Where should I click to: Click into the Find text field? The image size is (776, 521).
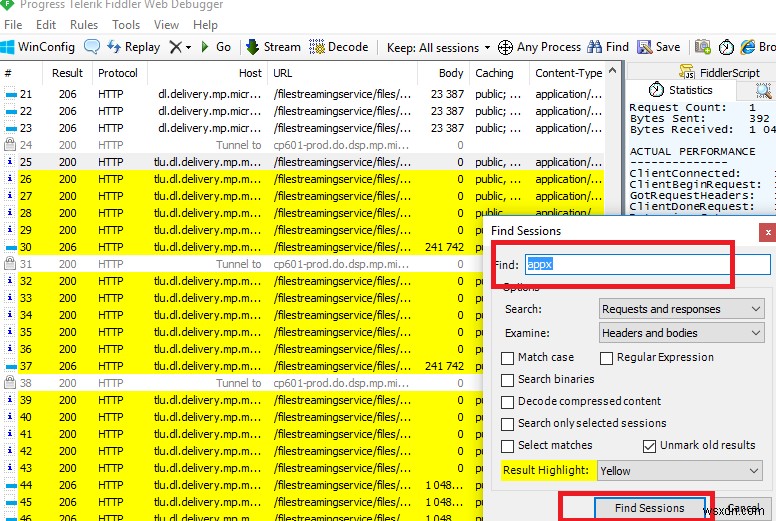pyautogui.click(x=647, y=264)
